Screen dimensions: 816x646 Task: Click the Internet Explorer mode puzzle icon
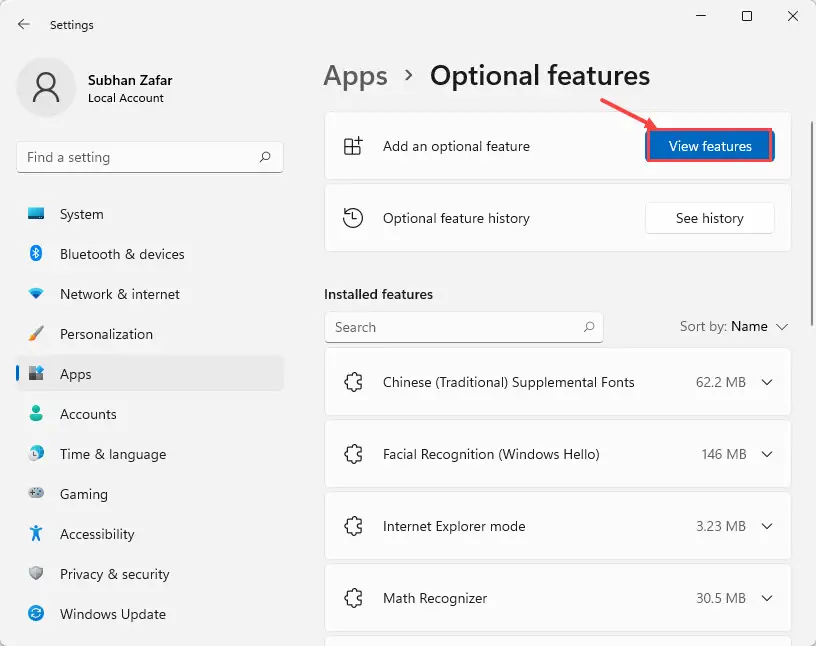pos(353,526)
